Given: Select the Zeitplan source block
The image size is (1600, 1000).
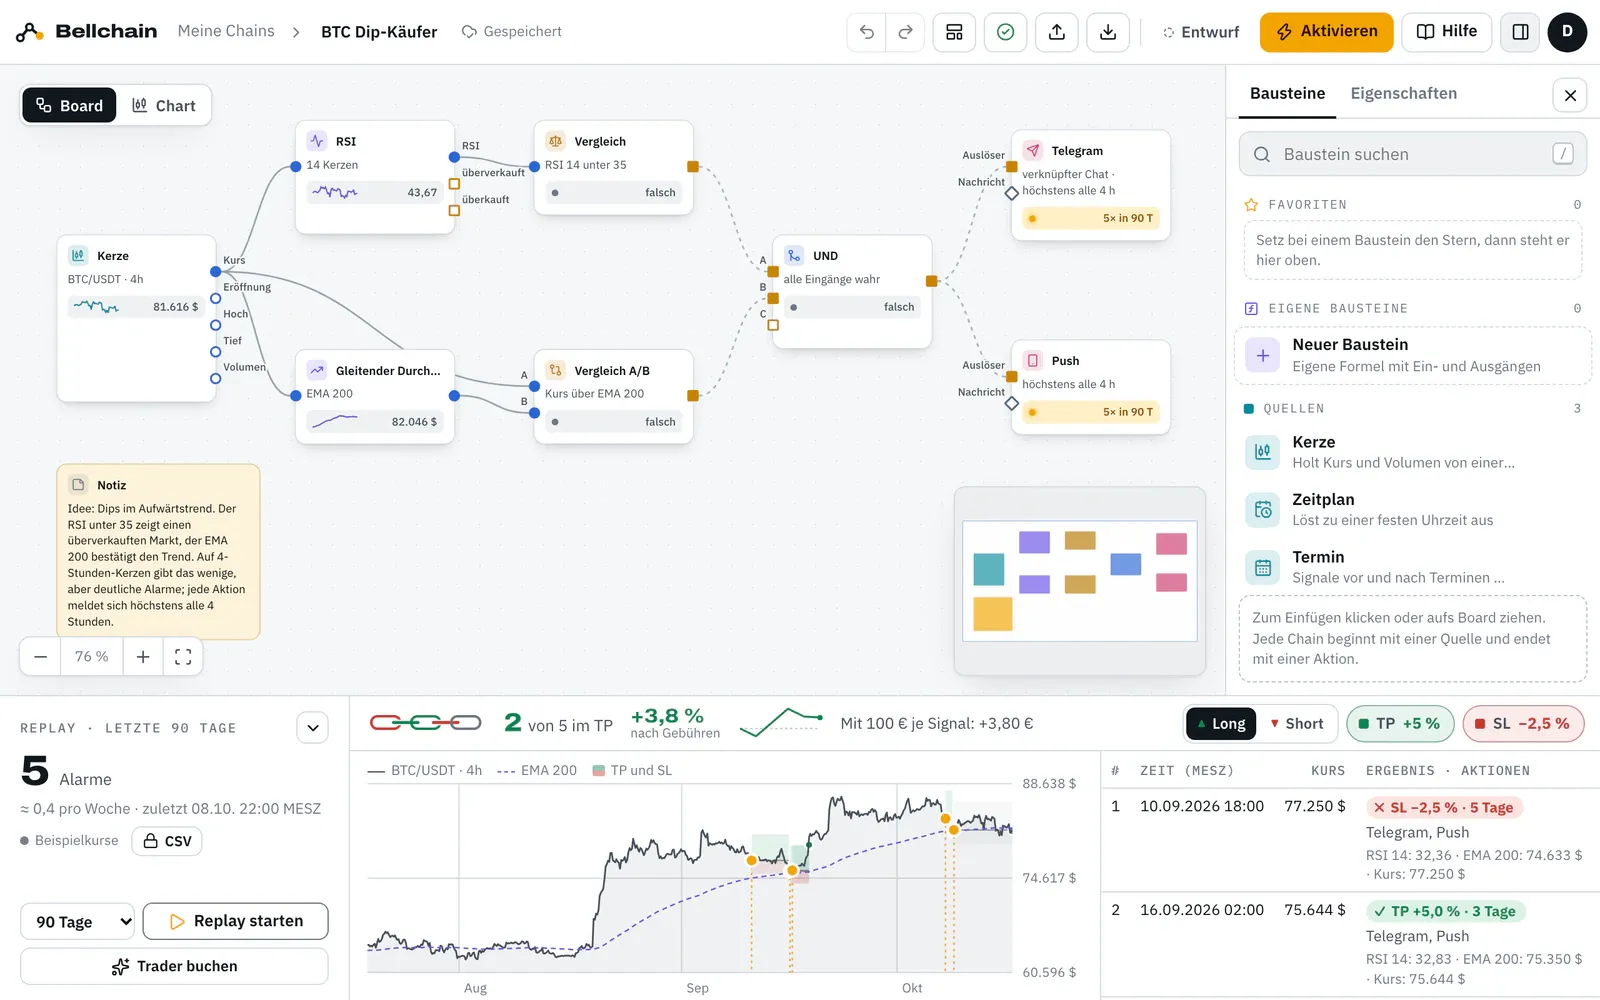Looking at the screenshot, I should point(1412,509).
